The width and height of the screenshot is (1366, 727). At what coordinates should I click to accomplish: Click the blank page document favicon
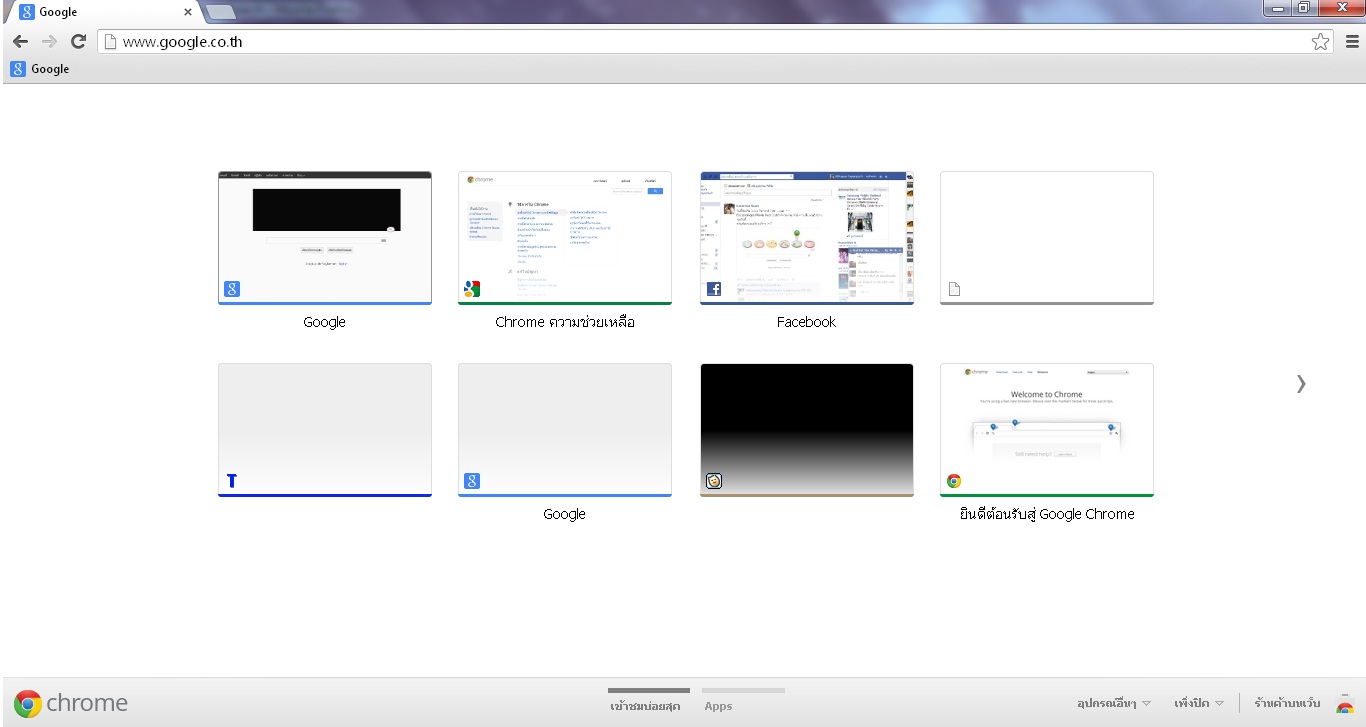click(954, 289)
